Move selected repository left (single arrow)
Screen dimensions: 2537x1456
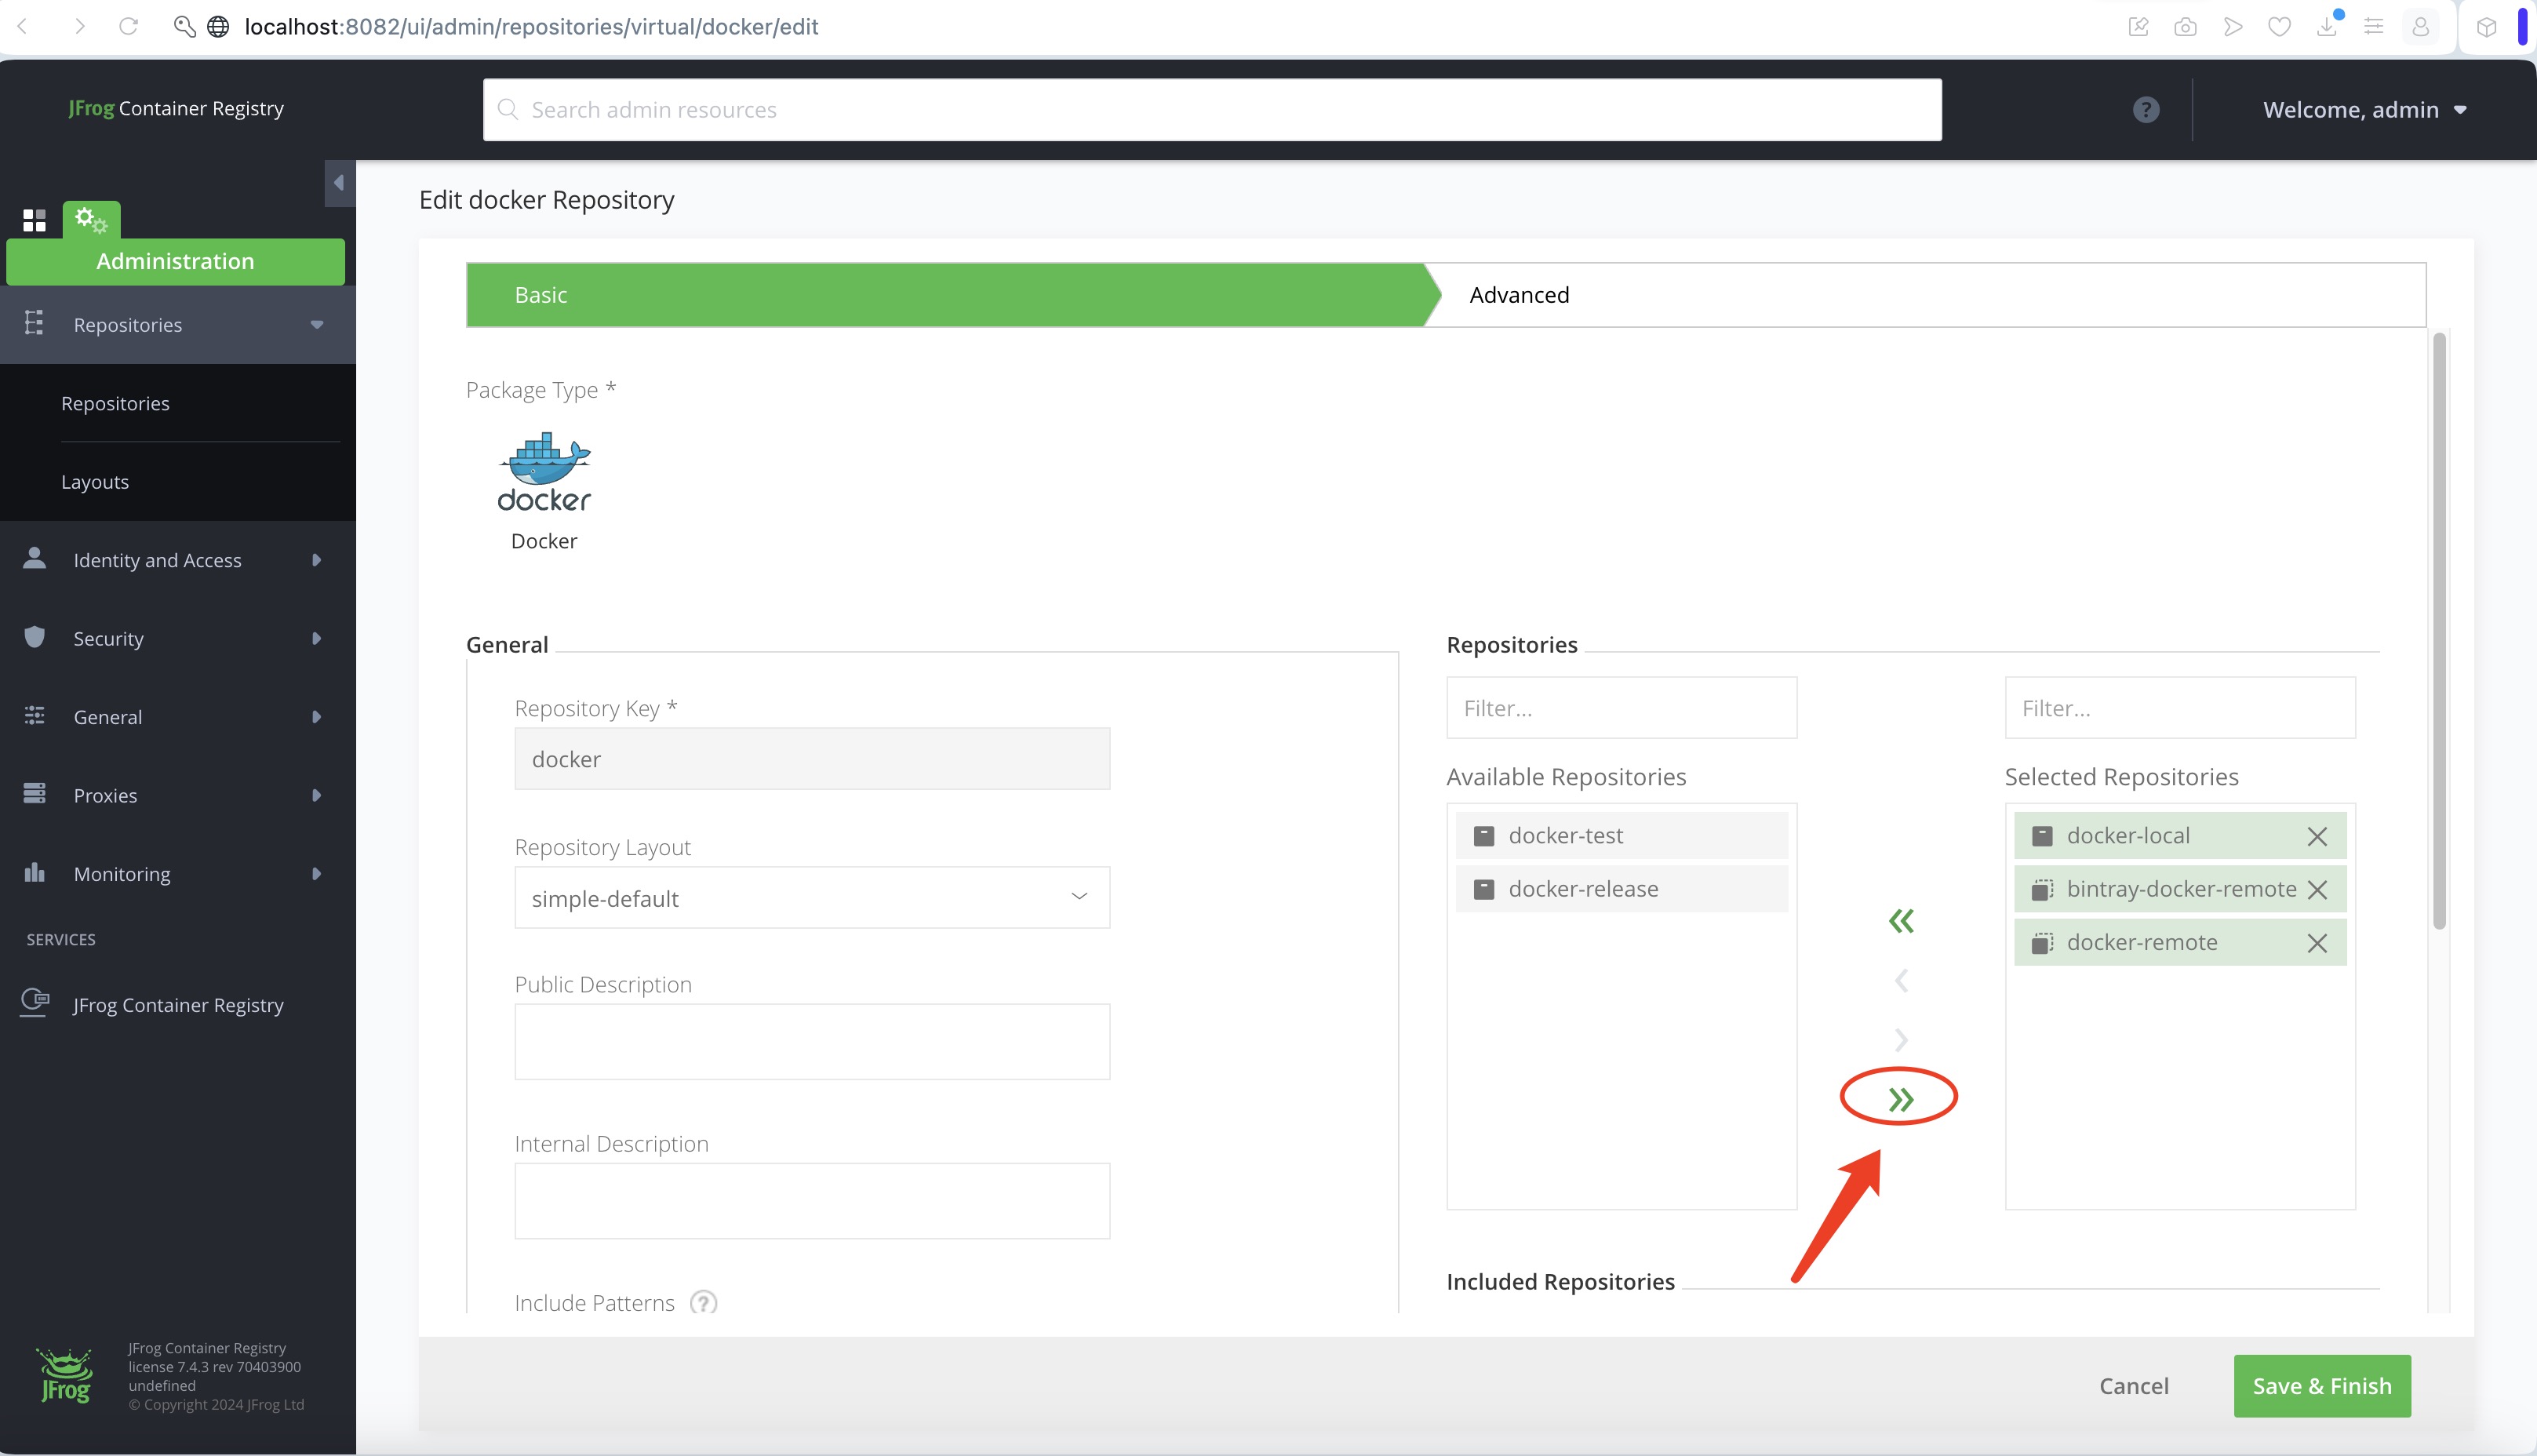pyautogui.click(x=1901, y=981)
